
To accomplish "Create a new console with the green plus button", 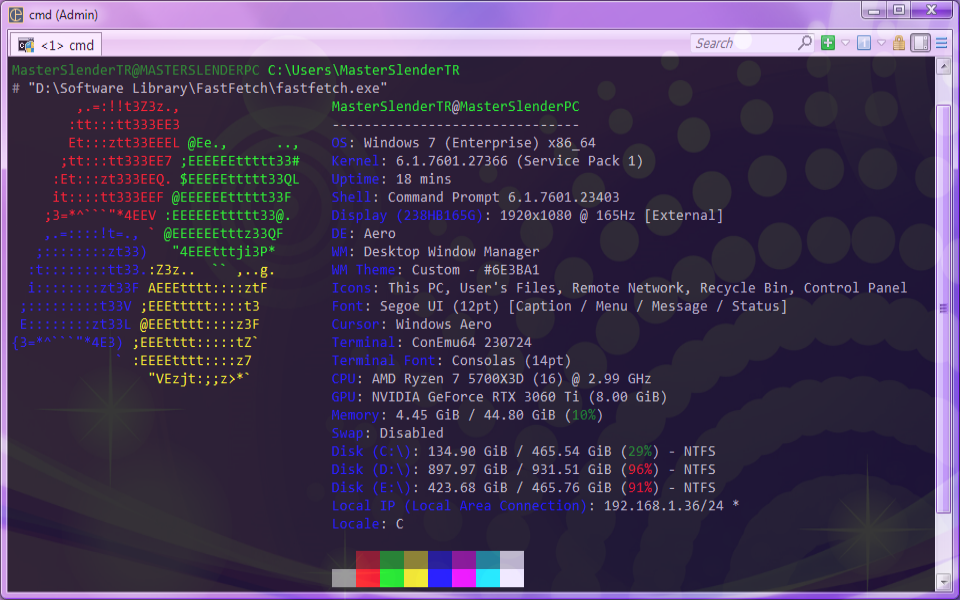I will (x=828, y=43).
